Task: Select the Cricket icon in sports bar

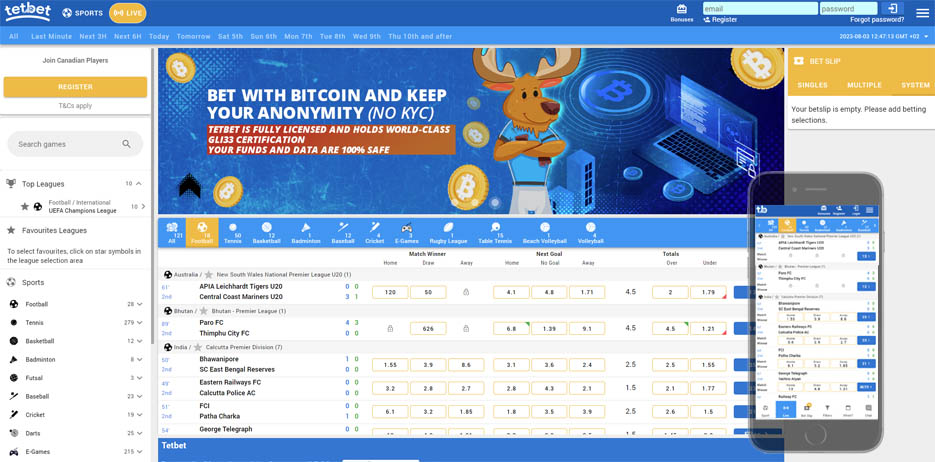Action: tap(374, 232)
